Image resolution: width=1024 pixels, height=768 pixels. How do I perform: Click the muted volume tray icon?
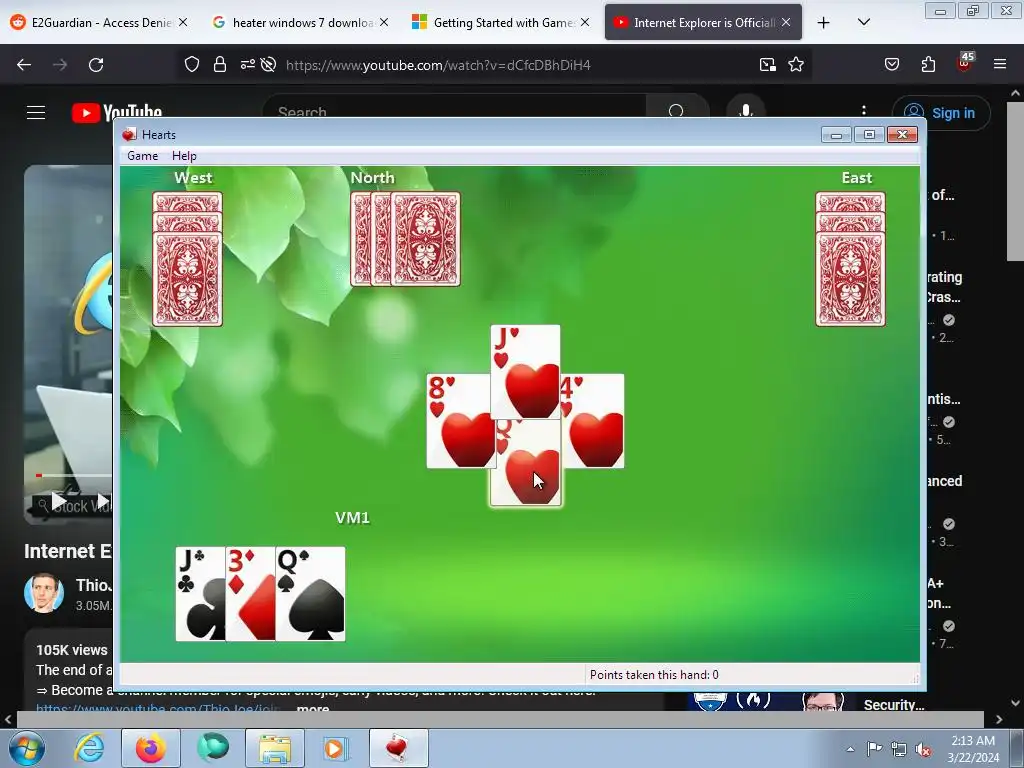(923, 749)
